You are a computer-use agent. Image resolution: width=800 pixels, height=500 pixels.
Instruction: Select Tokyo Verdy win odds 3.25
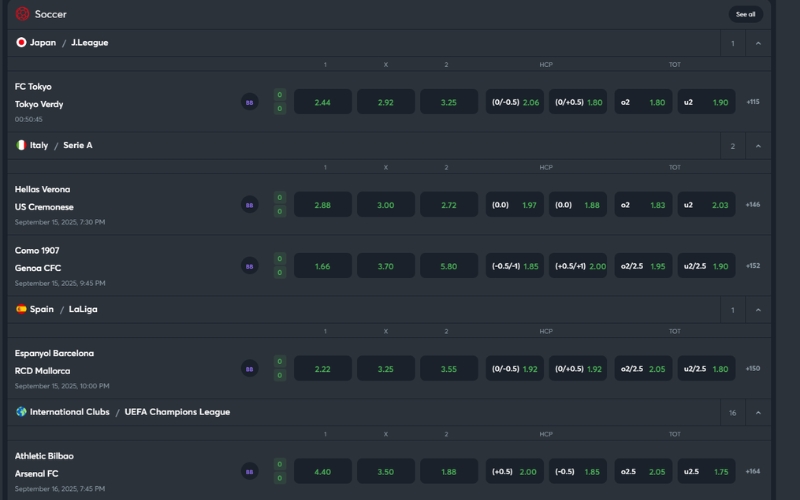point(449,102)
